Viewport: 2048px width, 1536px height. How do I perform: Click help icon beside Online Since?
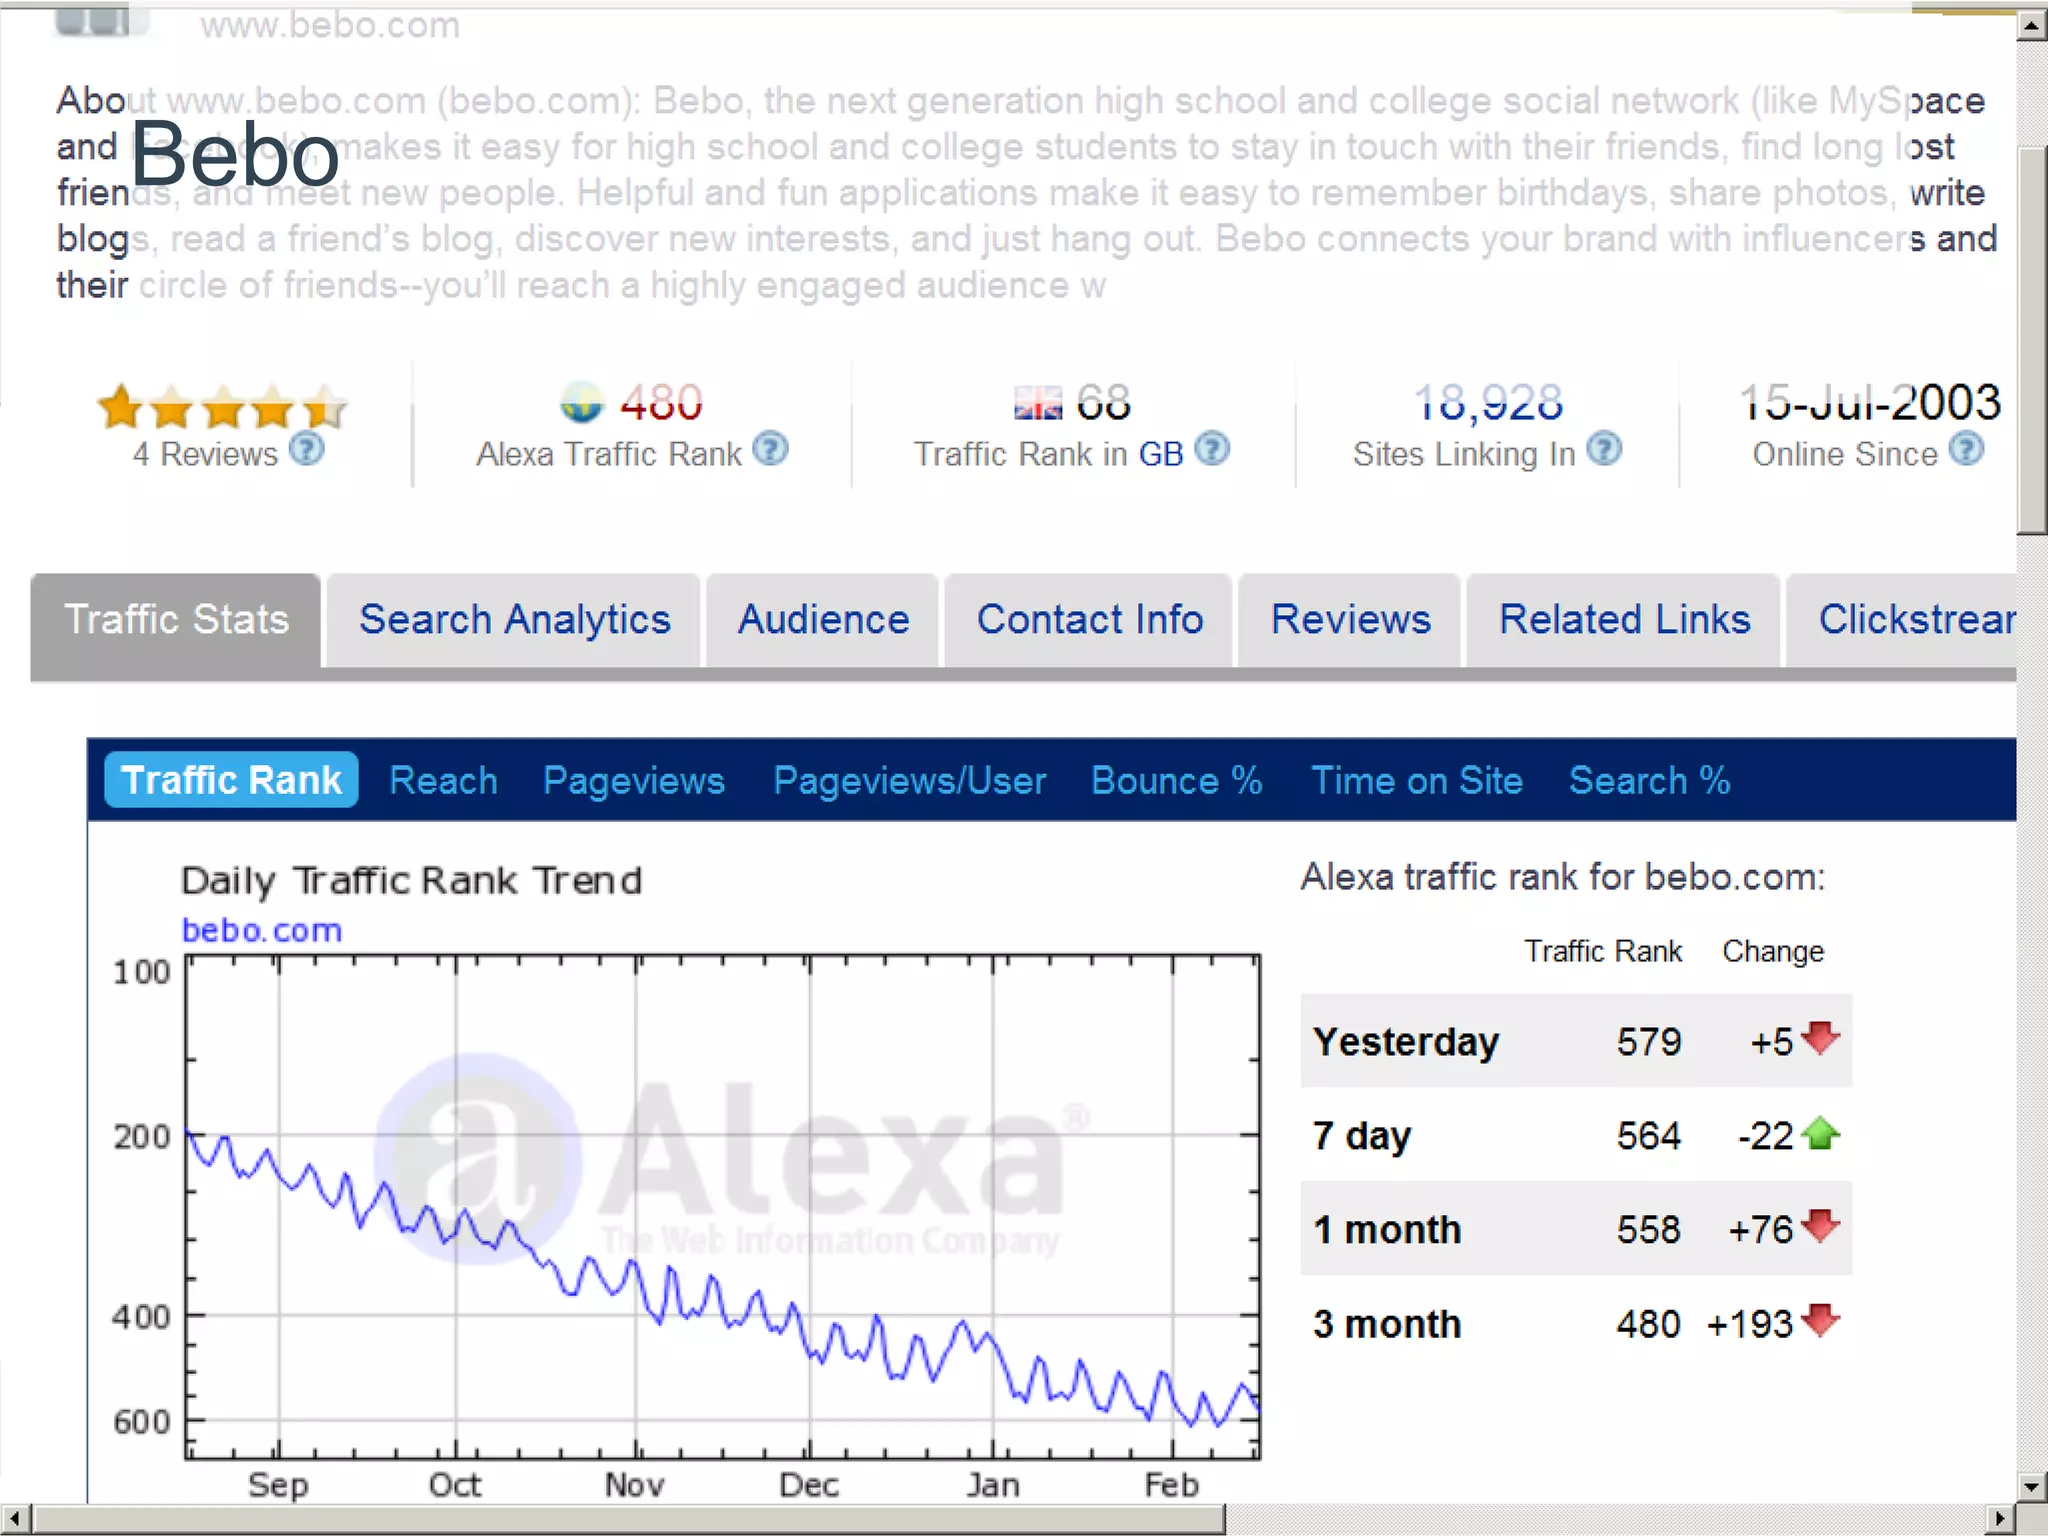pyautogui.click(x=1966, y=449)
